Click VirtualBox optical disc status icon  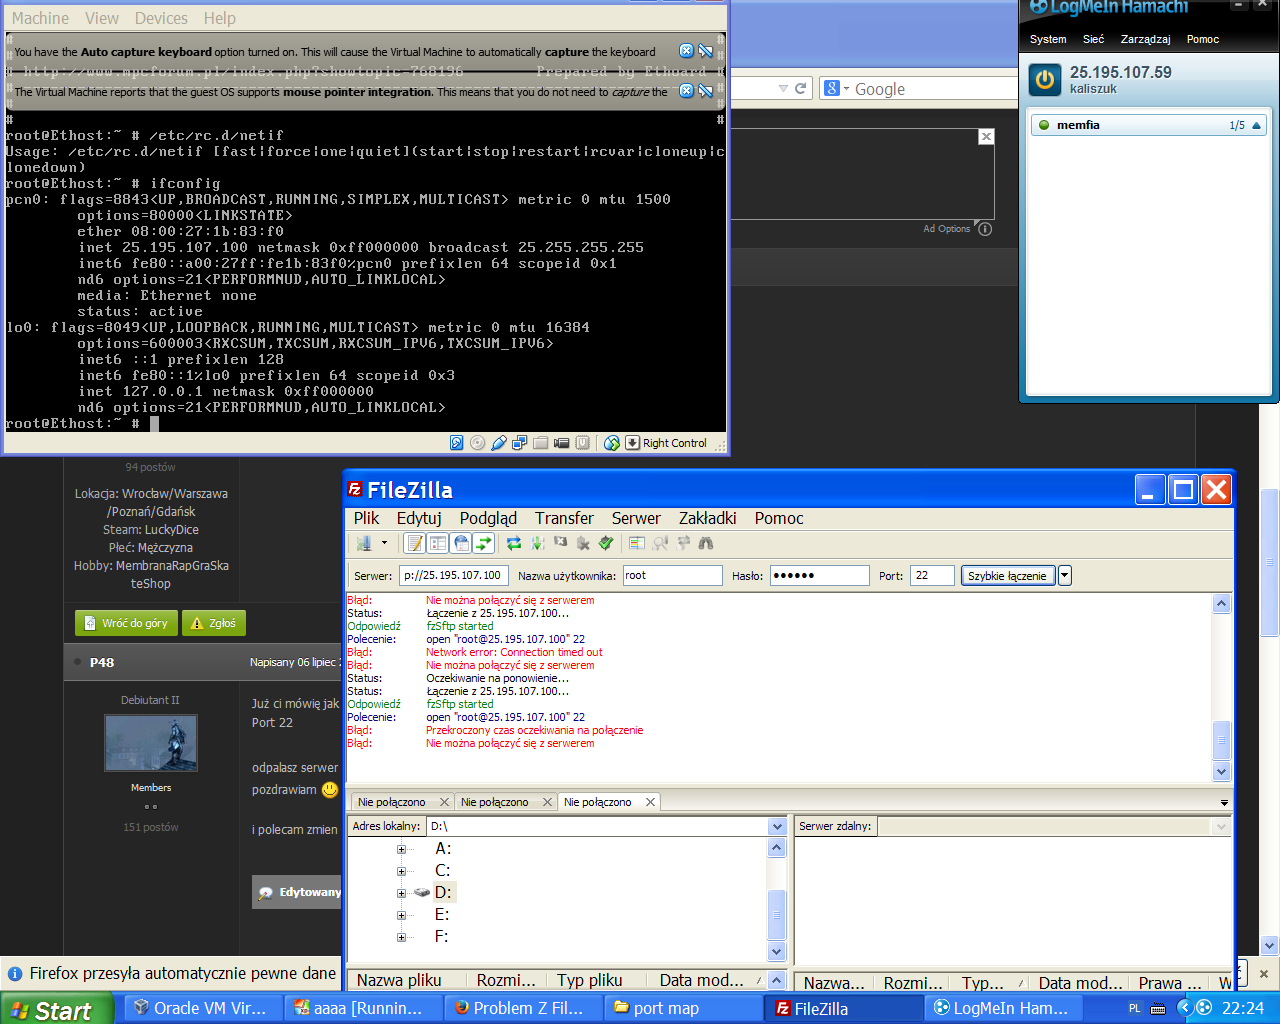coord(477,443)
